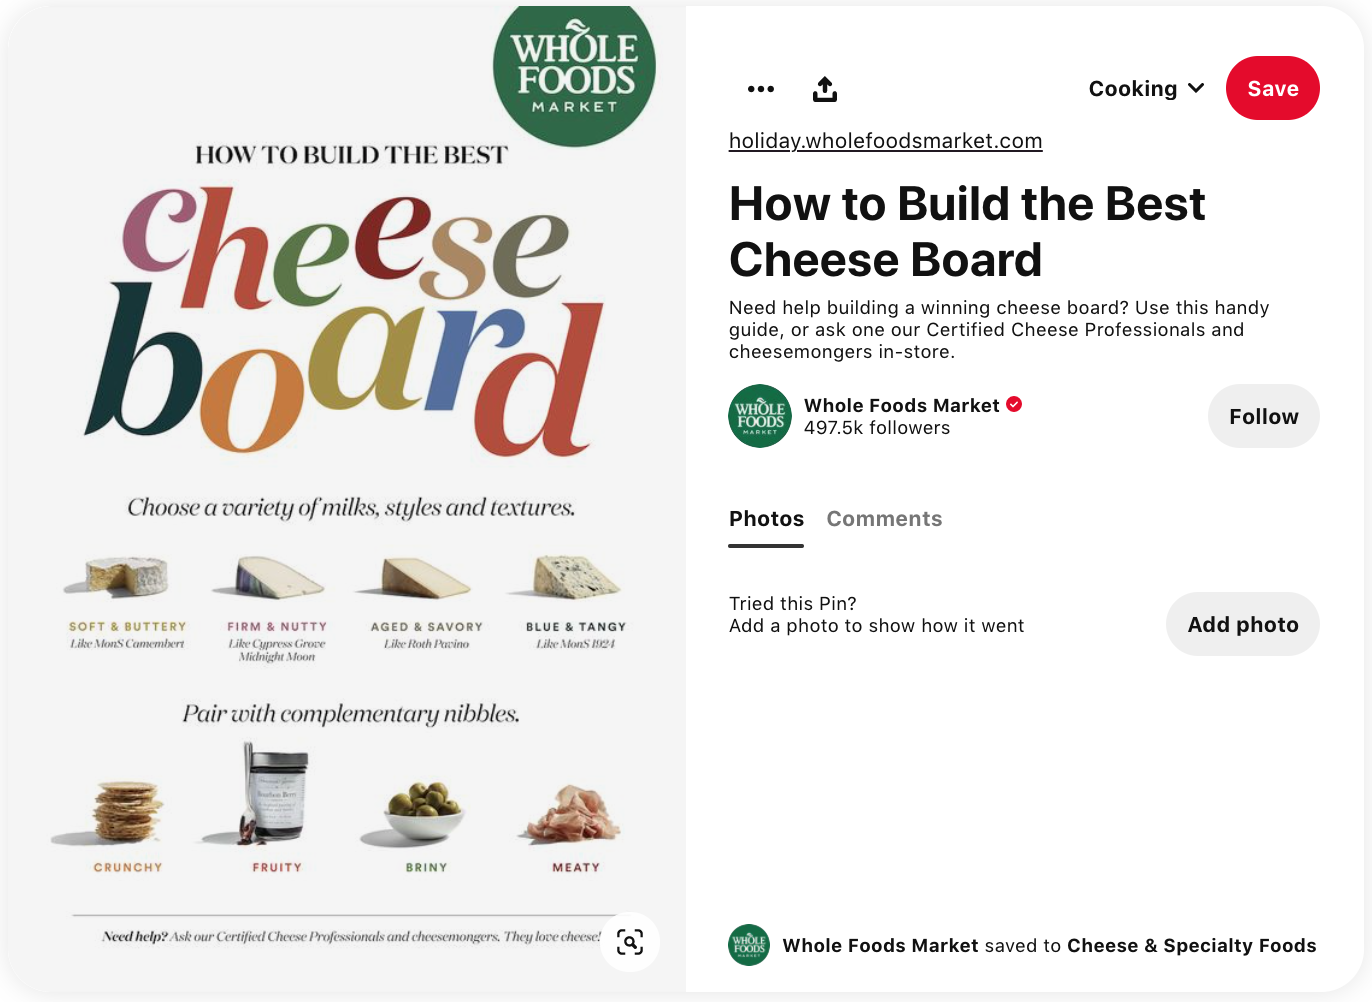The height and width of the screenshot is (1002, 1372).
Task: Click the Whole Foods Market profile name
Action: pyautogui.click(x=902, y=405)
